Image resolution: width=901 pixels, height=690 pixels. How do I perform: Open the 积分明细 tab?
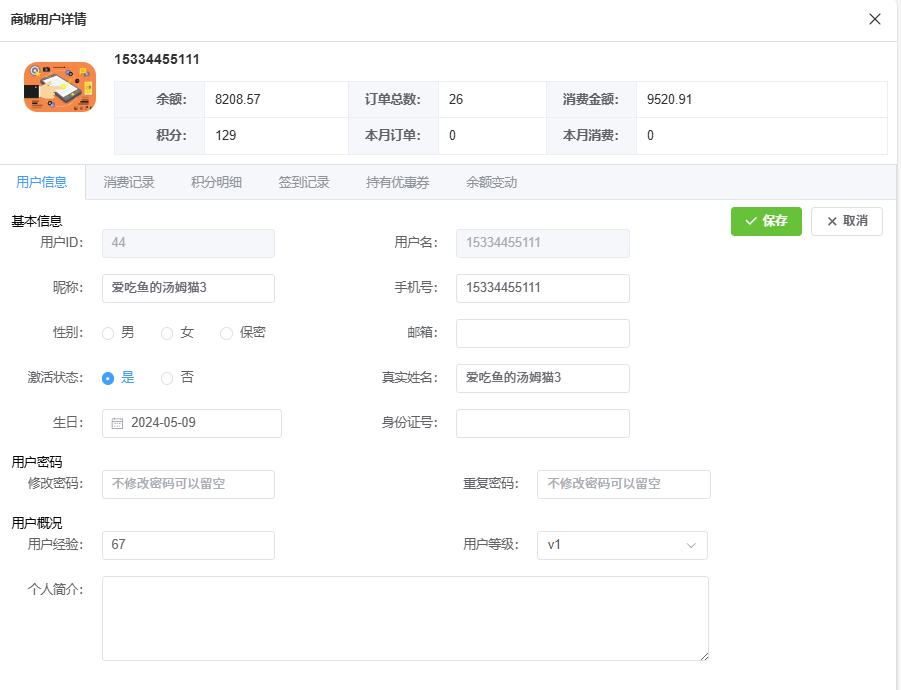tap(216, 182)
